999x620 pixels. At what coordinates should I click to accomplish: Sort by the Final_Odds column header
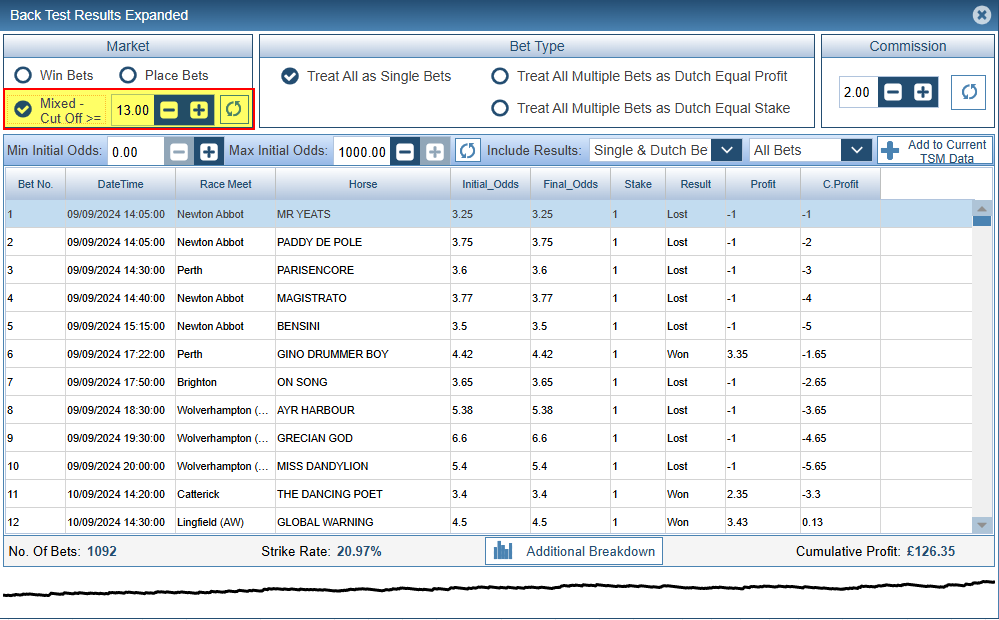click(x=571, y=184)
